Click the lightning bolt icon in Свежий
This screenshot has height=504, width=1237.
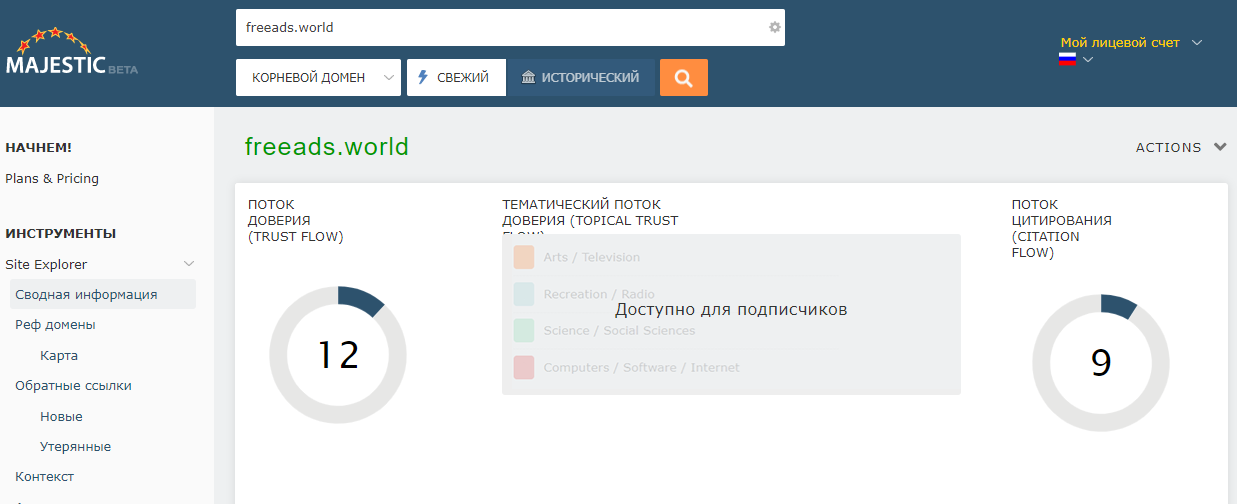coord(423,77)
